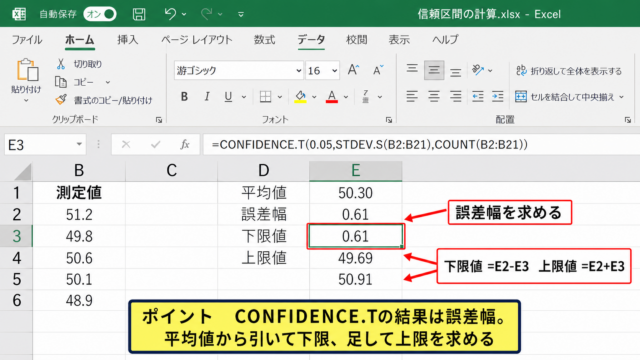Open Alignment (配置) group dialog launcher

point(628,120)
